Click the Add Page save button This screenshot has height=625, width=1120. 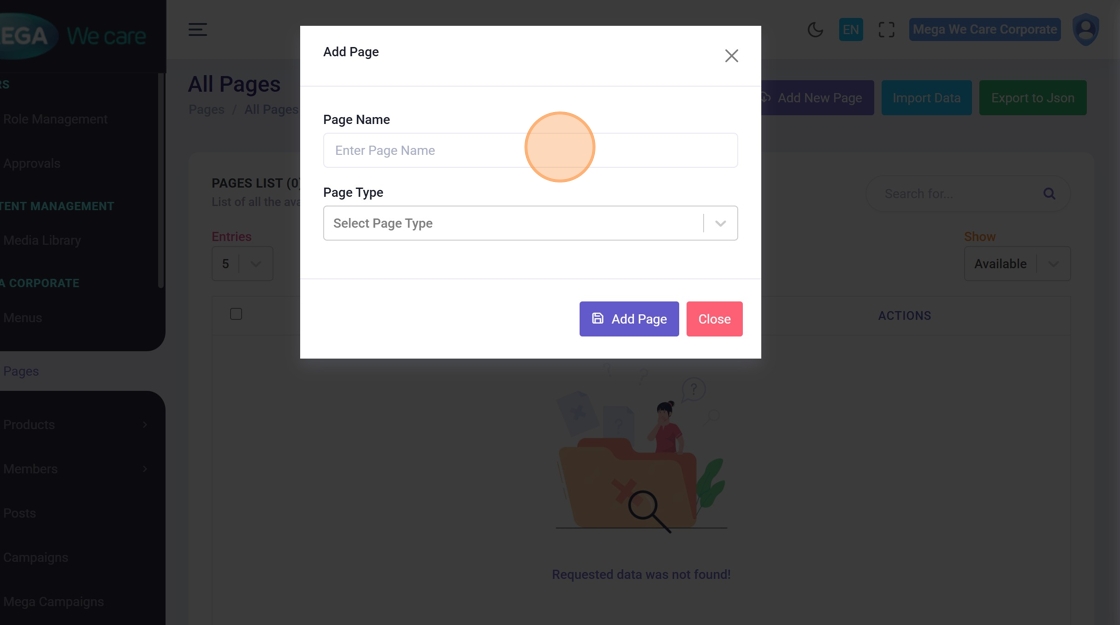pyautogui.click(x=629, y=319)
